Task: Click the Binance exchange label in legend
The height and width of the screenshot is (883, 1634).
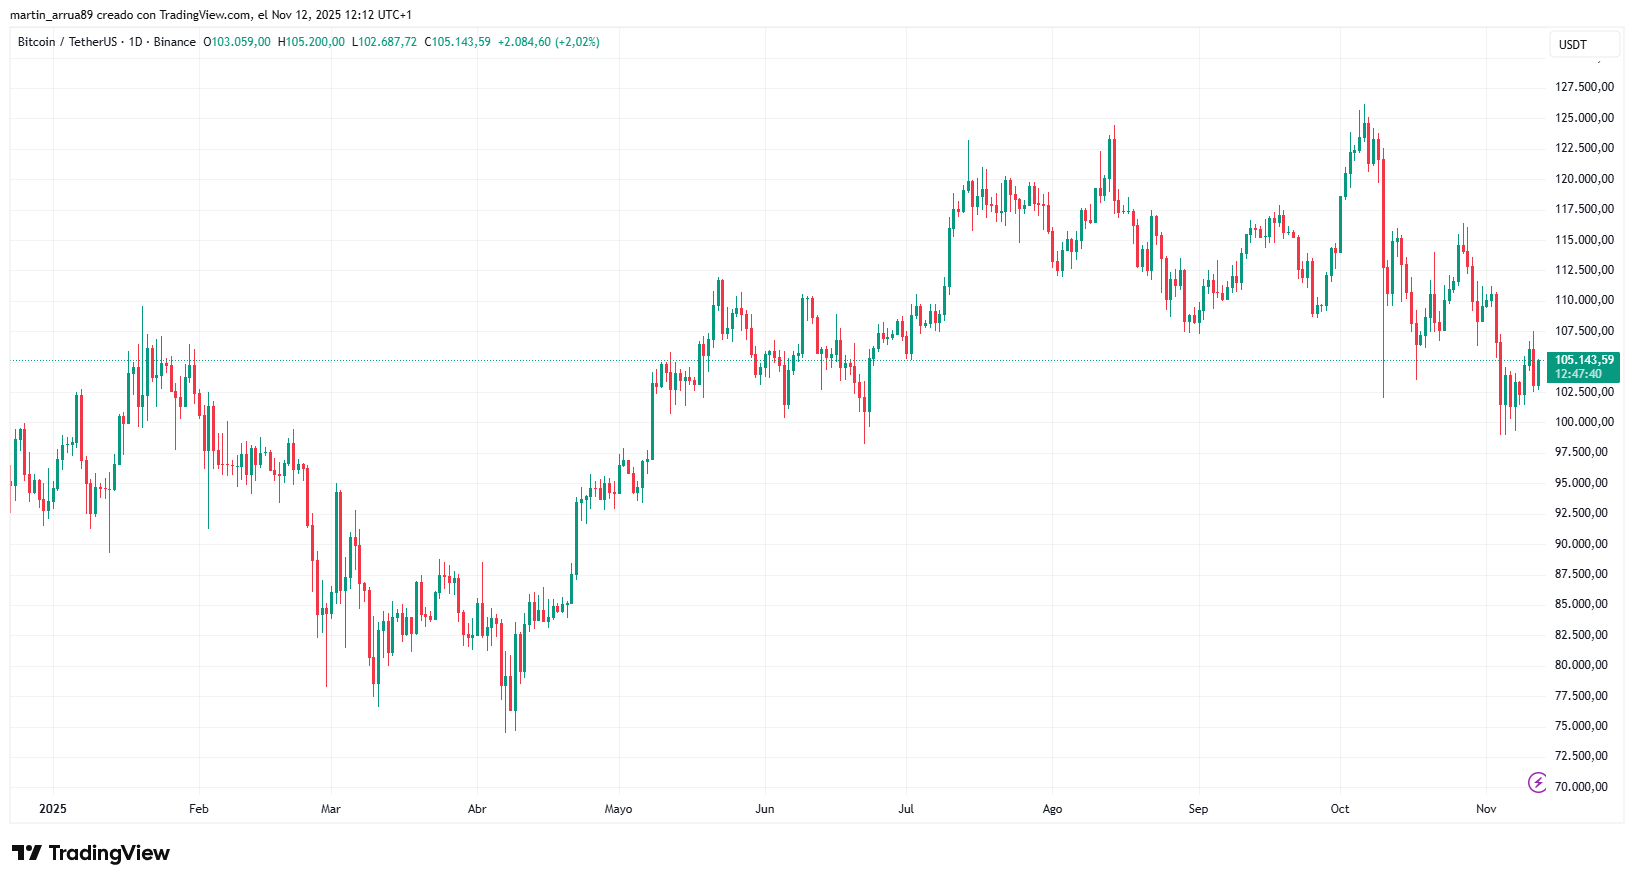Action: click(x=175, y=42)
